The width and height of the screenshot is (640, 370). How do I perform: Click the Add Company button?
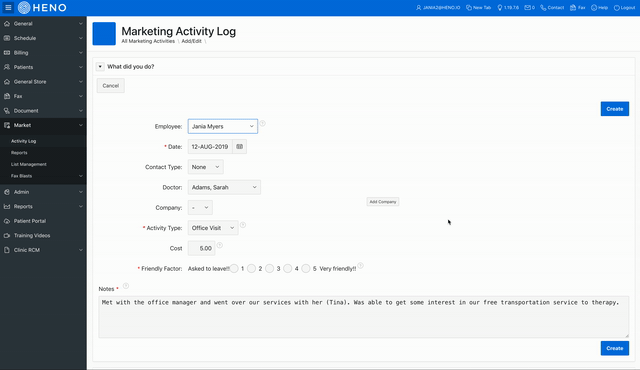(383, 202)
